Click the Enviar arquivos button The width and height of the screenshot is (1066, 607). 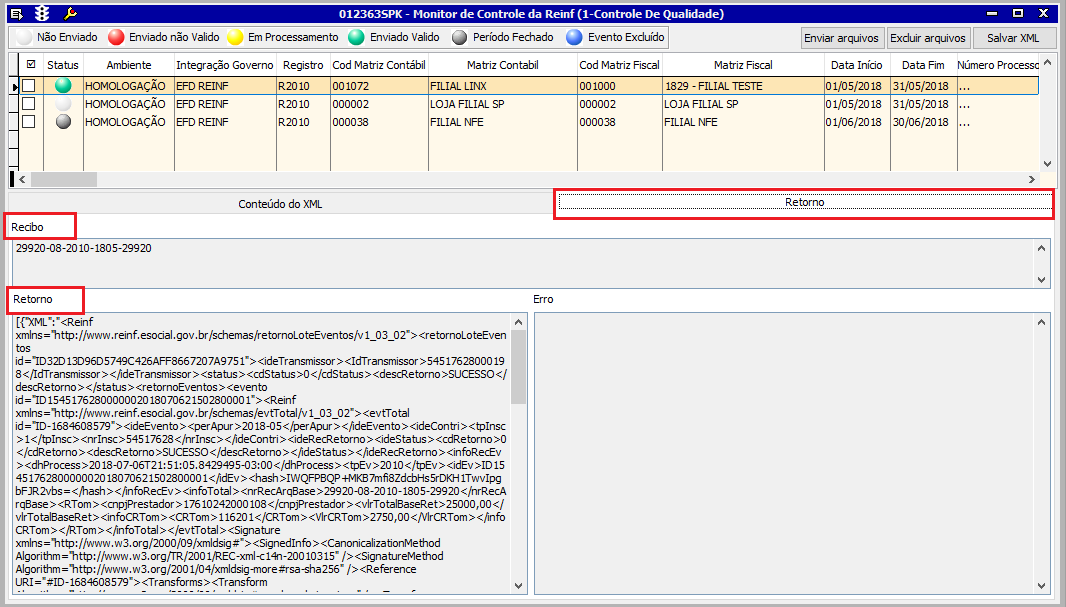click(842, 38)
